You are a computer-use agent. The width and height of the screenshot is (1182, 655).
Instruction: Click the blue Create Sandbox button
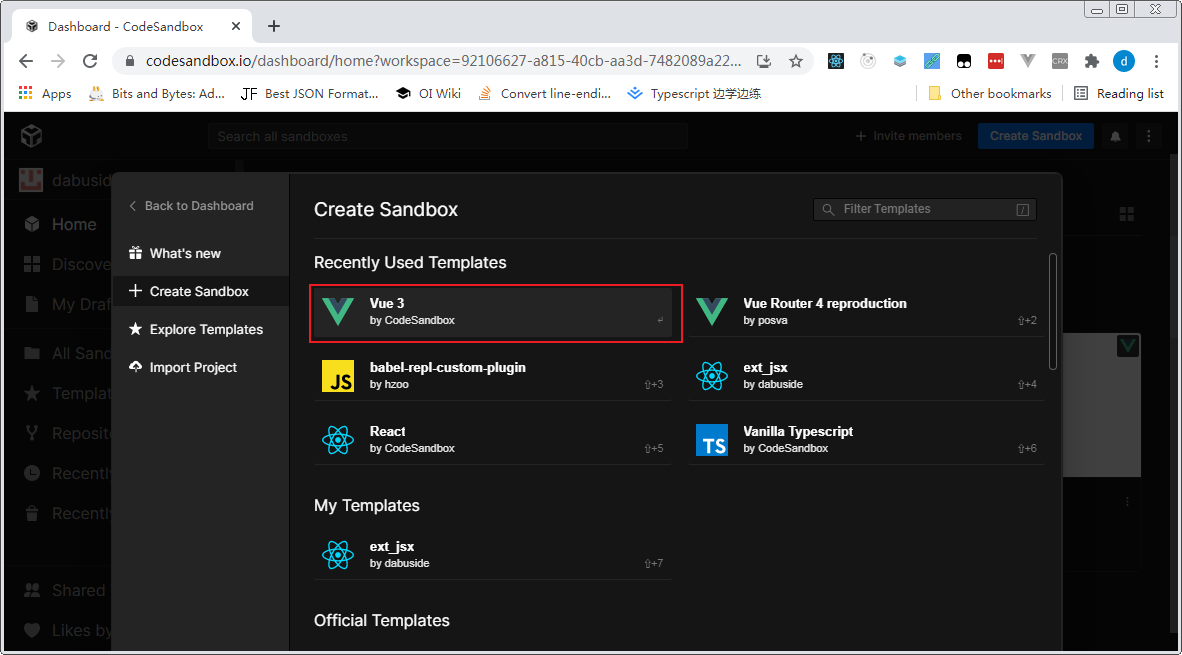click(1035, 135)
